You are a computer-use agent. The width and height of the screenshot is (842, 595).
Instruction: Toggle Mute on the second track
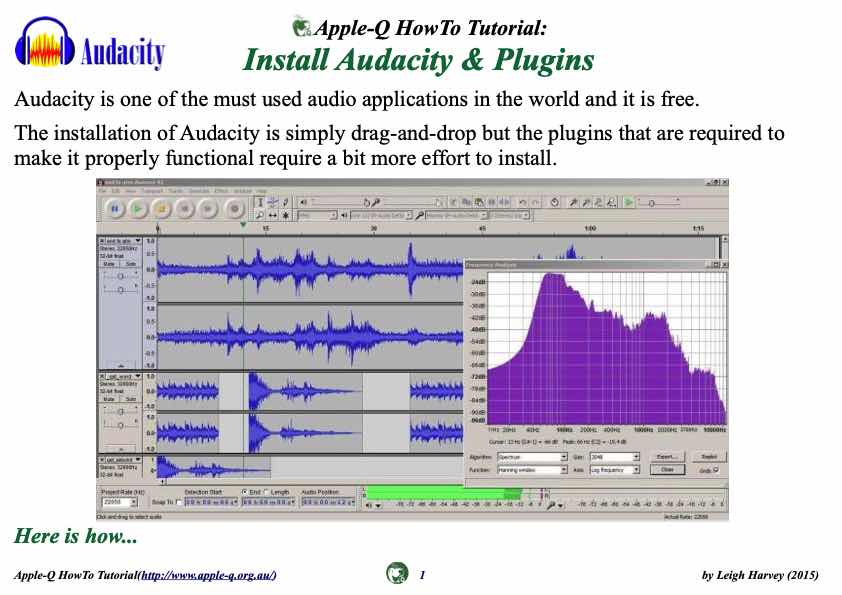point(109,399)
